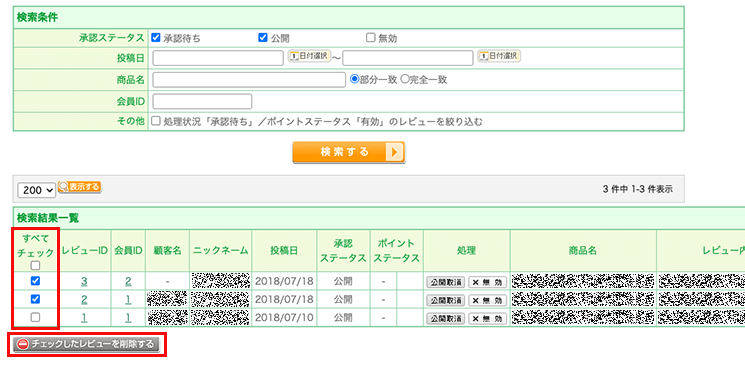Open review ID 3 link

tap(84, 281)
